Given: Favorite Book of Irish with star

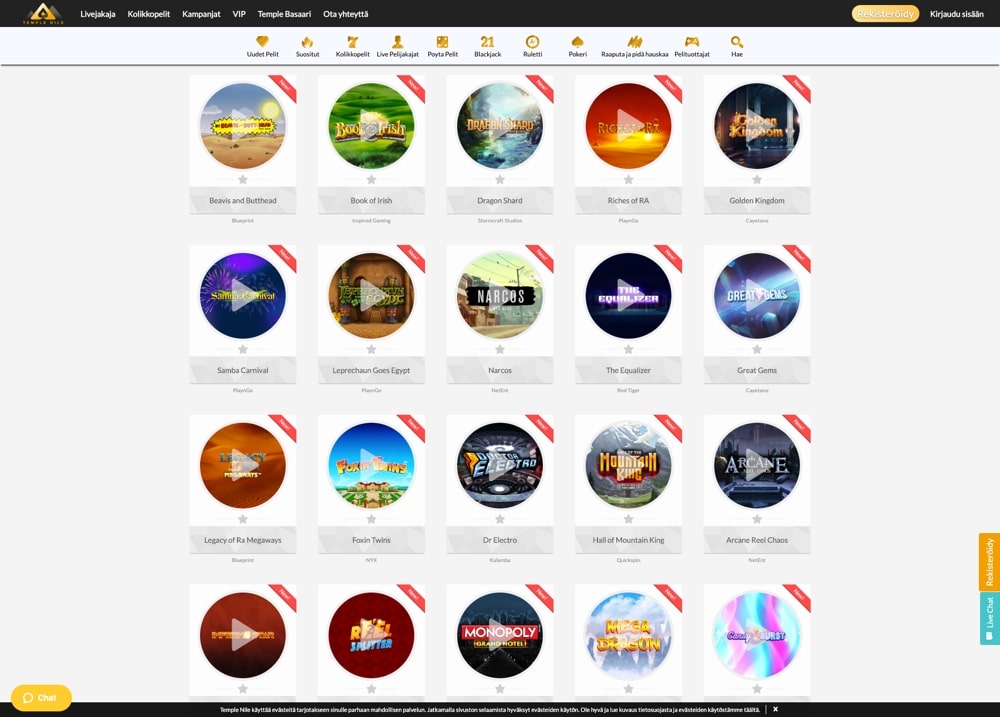Looking at the screenshot, I should [371, 180].
